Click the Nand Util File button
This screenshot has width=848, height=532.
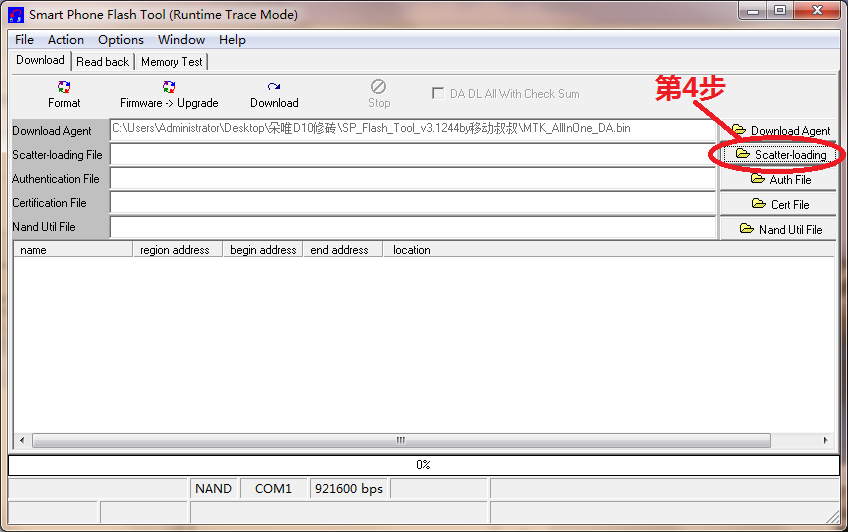778,229
